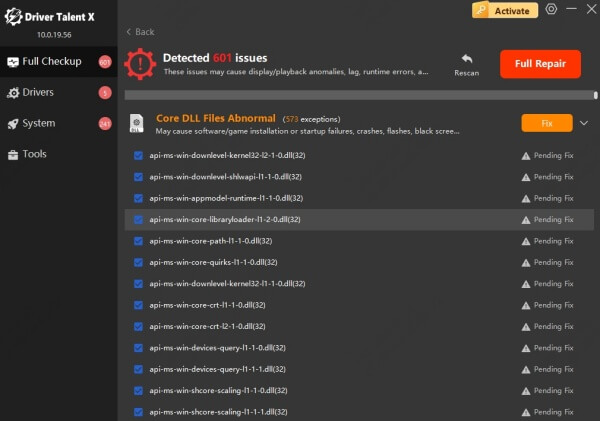Viewport: 600px width, 421px height.
Task: Select the api-ms-win-shcore-scaling-l1-1-0.dll file name
Action: 218,391
